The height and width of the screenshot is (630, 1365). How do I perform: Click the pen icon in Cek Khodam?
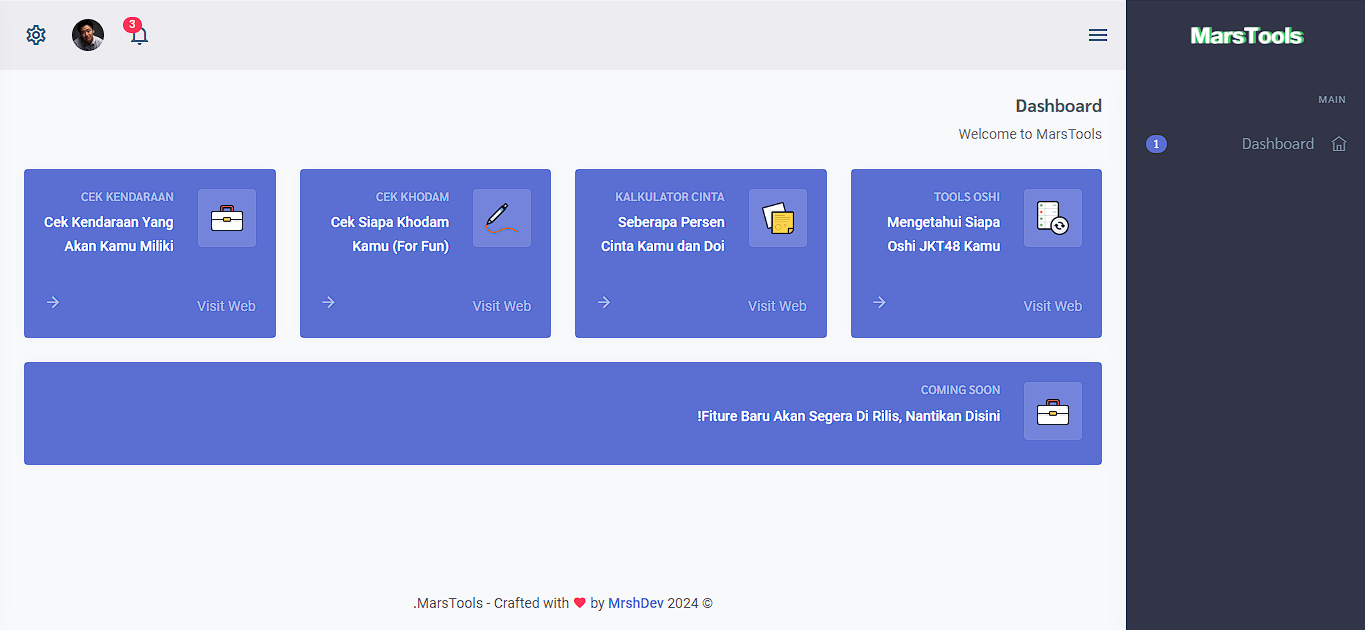pos(502,218)
